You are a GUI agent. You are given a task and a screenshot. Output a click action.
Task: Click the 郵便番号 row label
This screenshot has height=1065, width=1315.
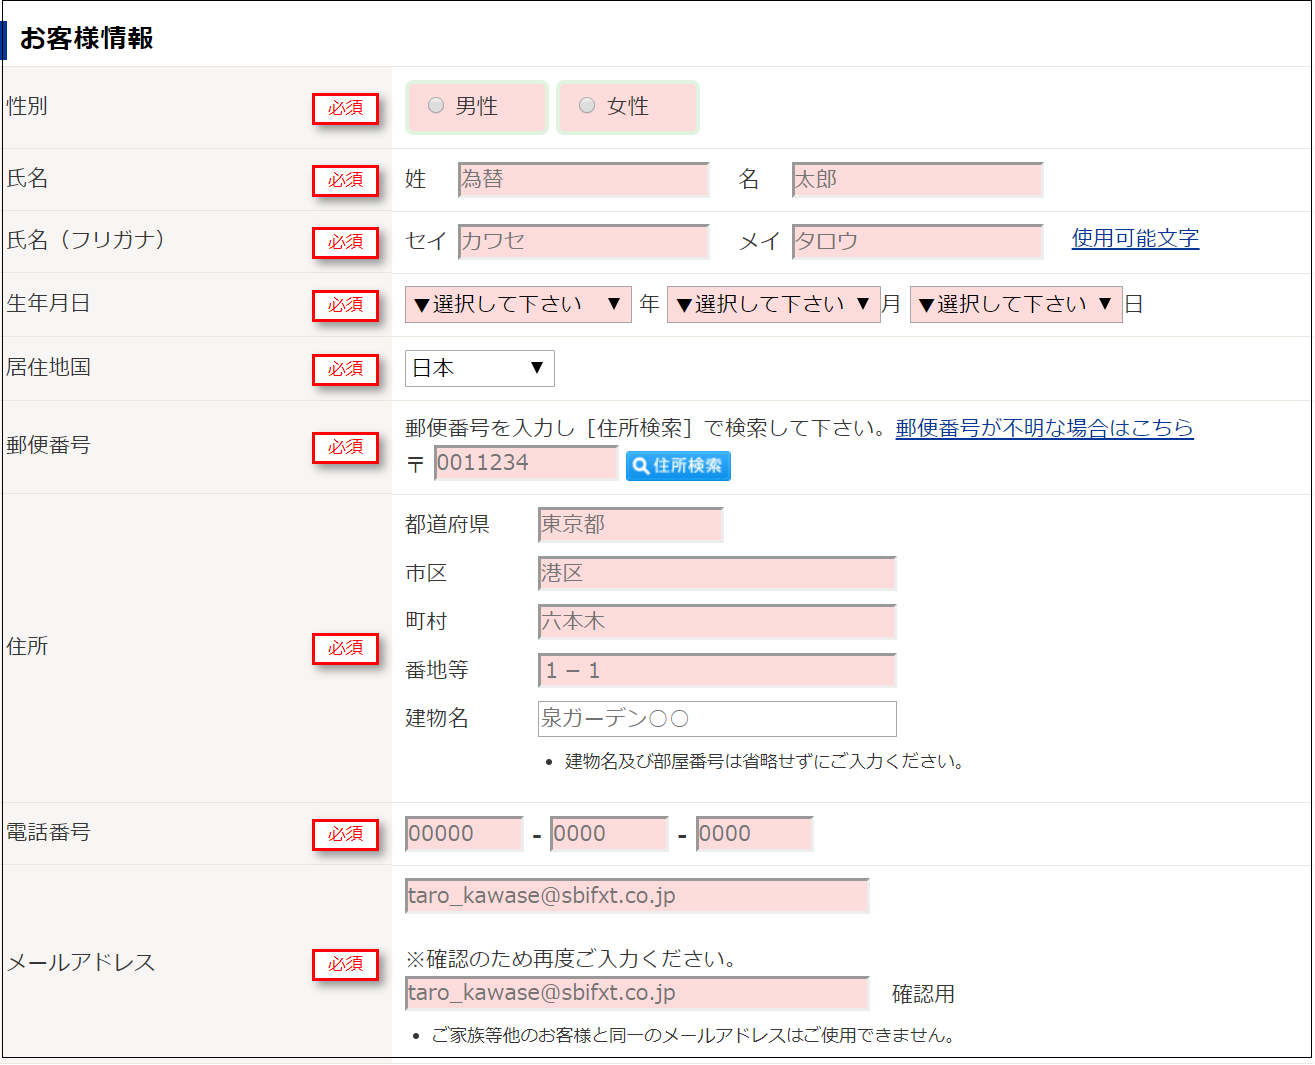48,445
